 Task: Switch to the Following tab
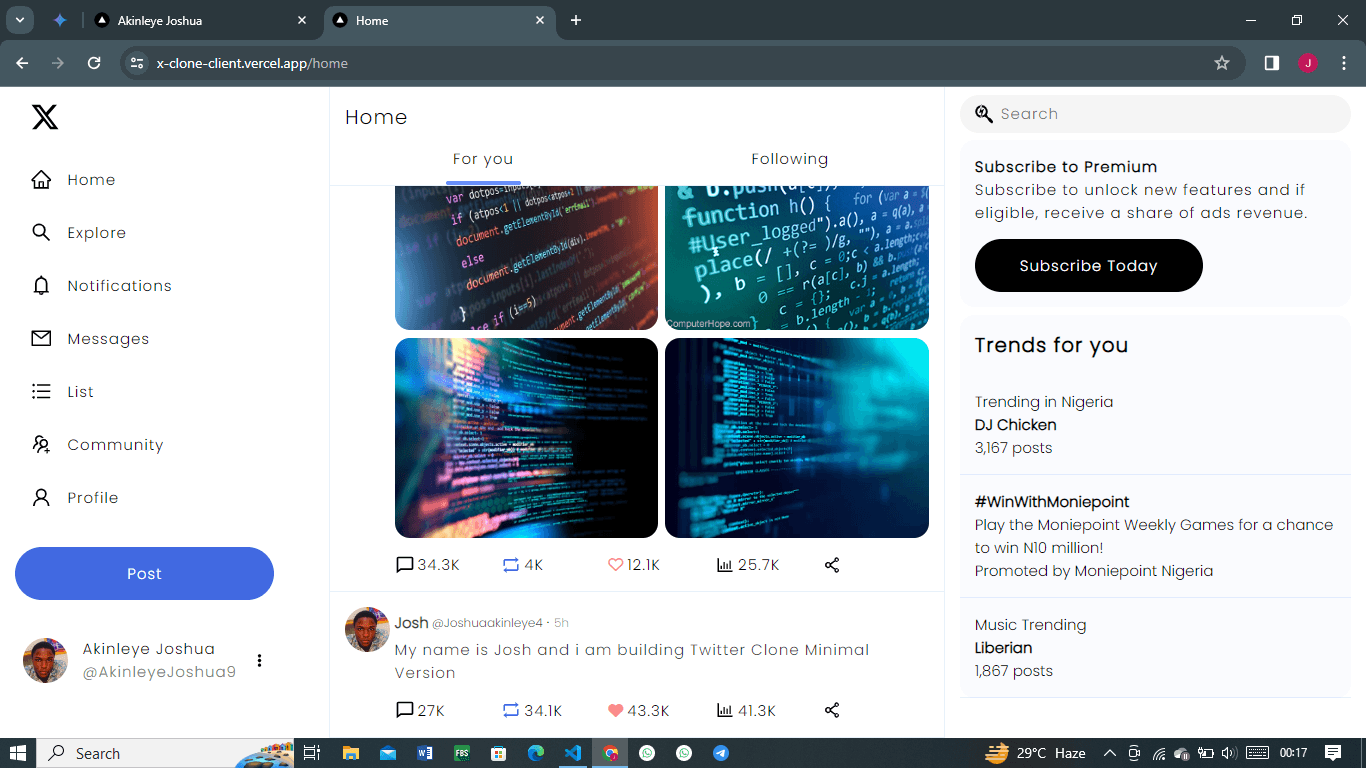(x=789, y=159)
